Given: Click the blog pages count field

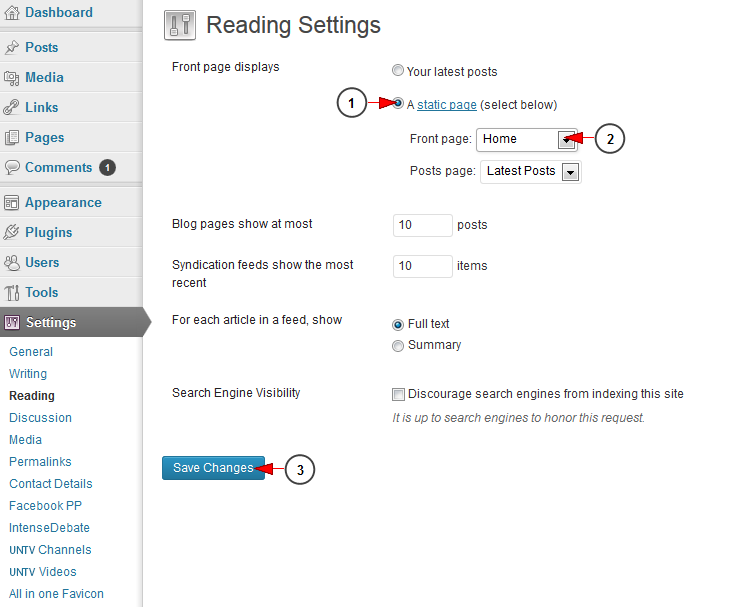Looking at the screenshot, I should click(x=422, y=225).
